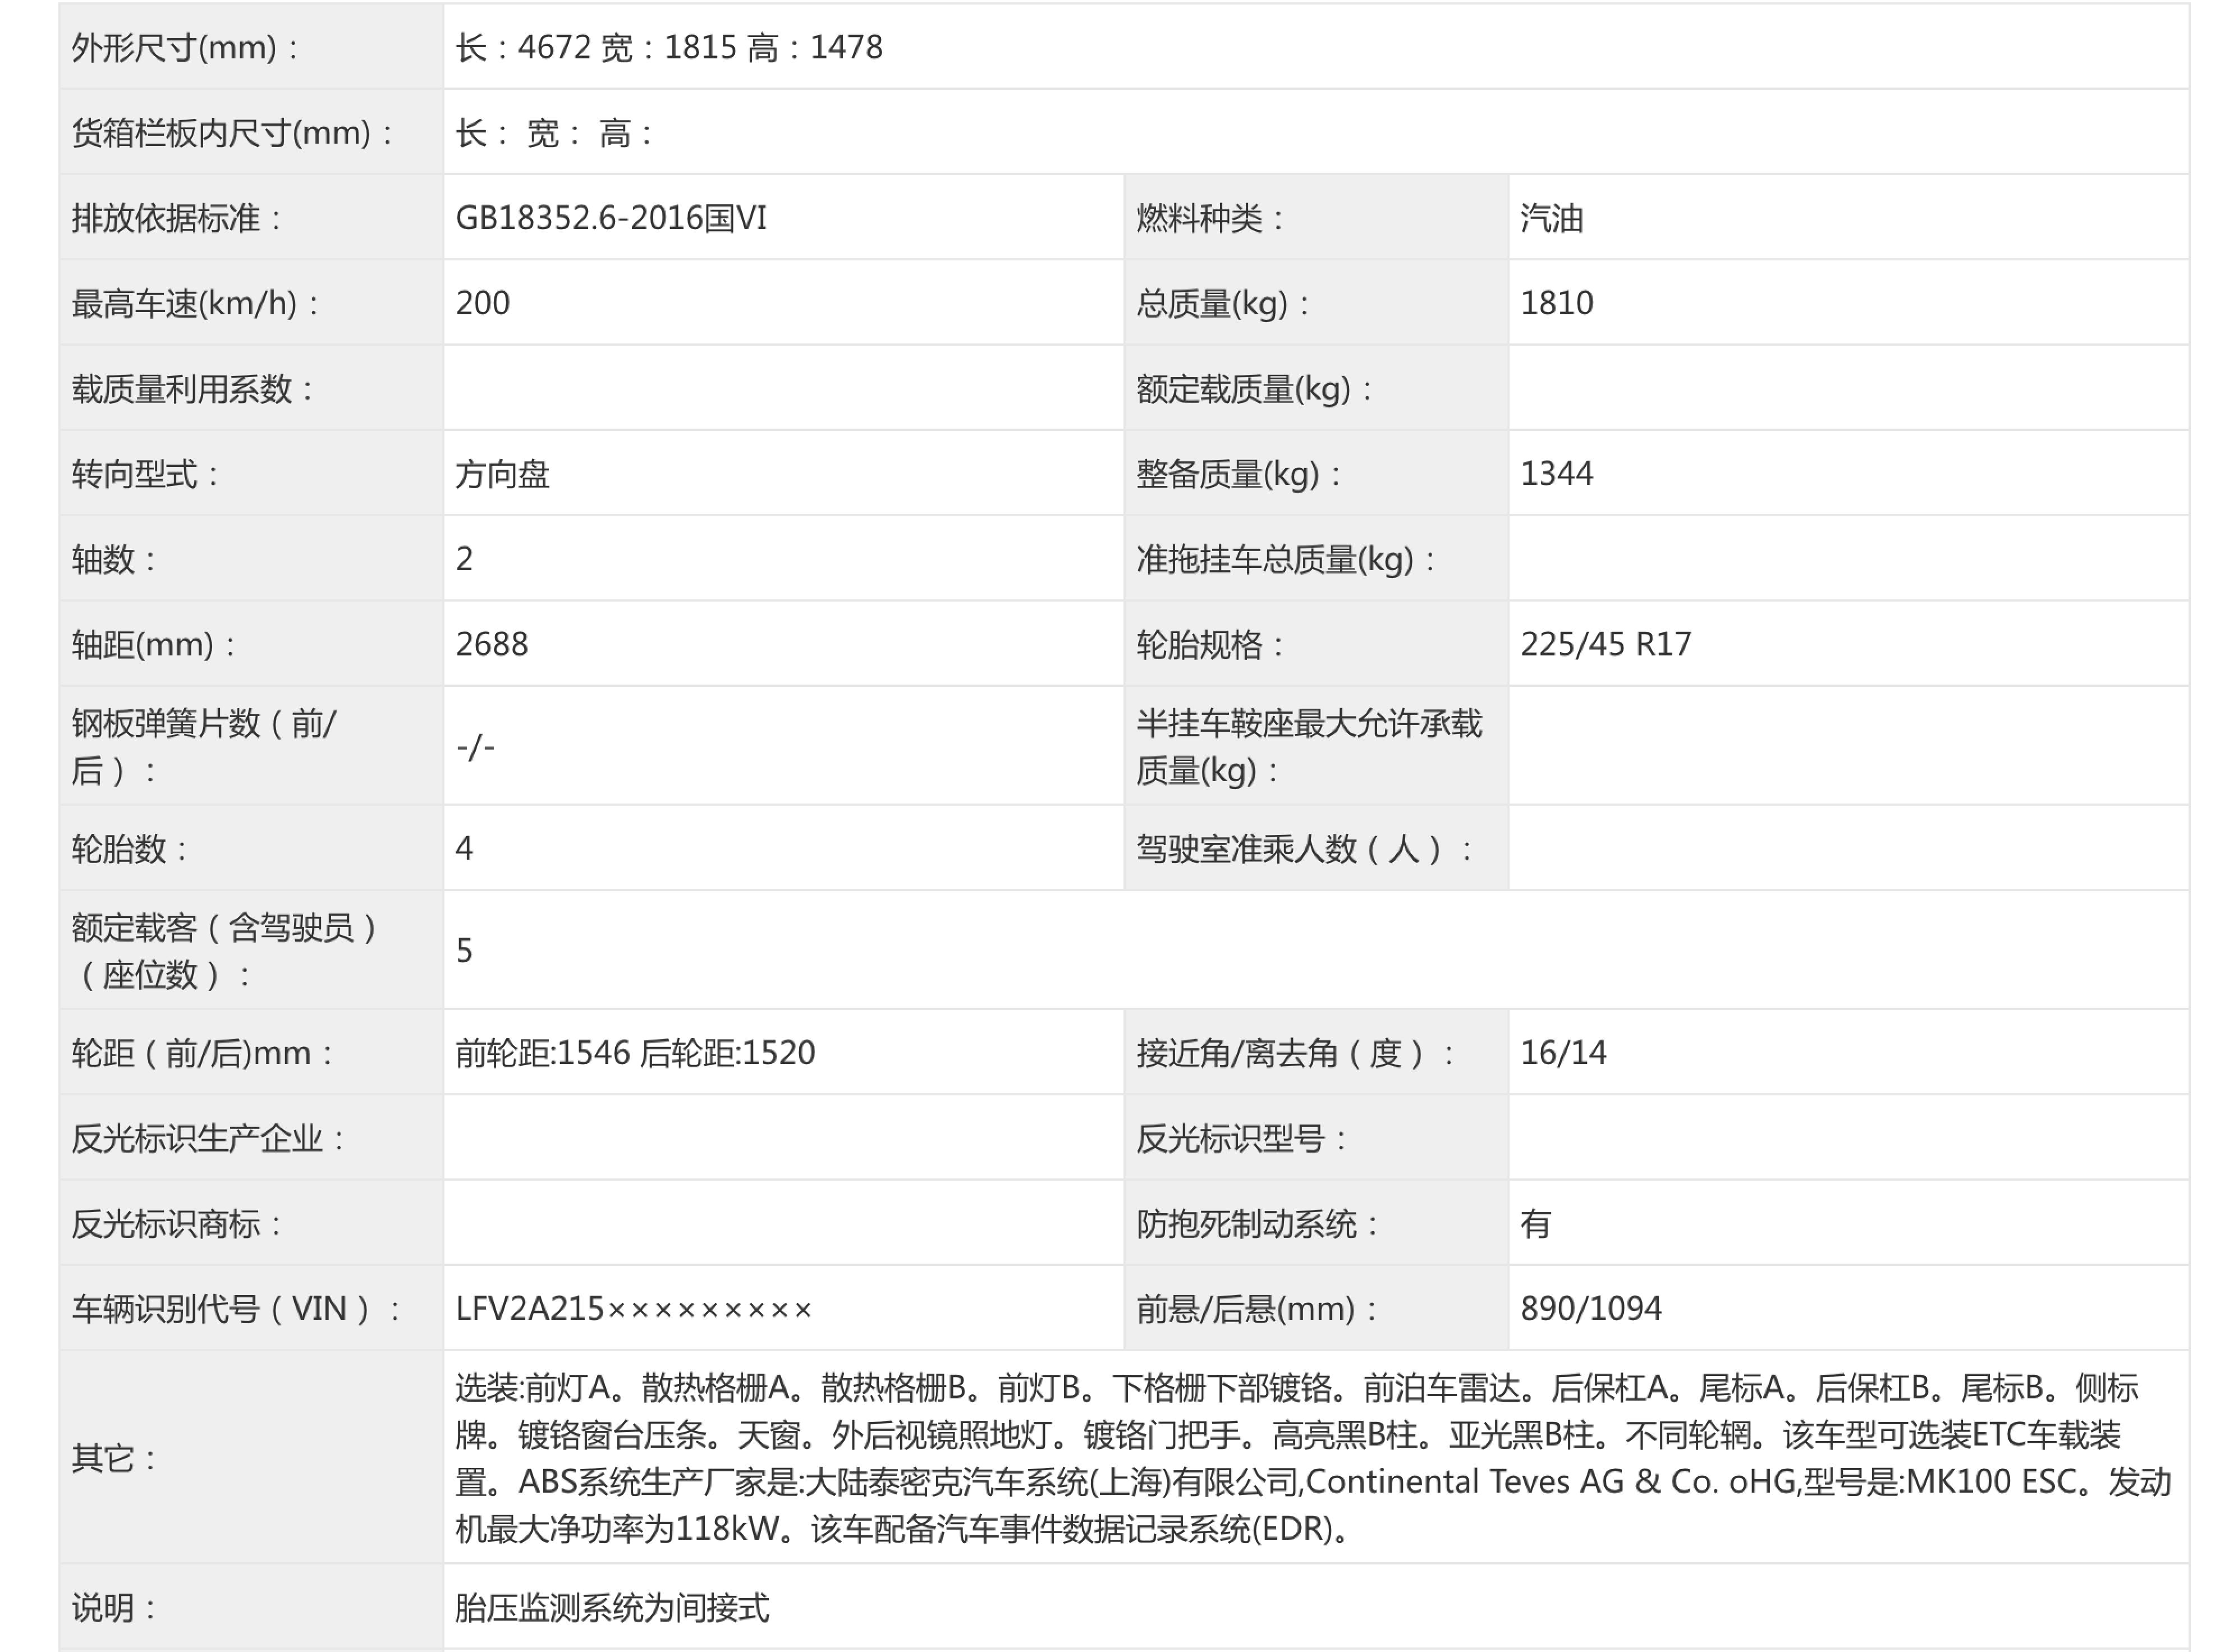
Task: Click the label 反光标识生产企业
Action: click(208, 1138)
